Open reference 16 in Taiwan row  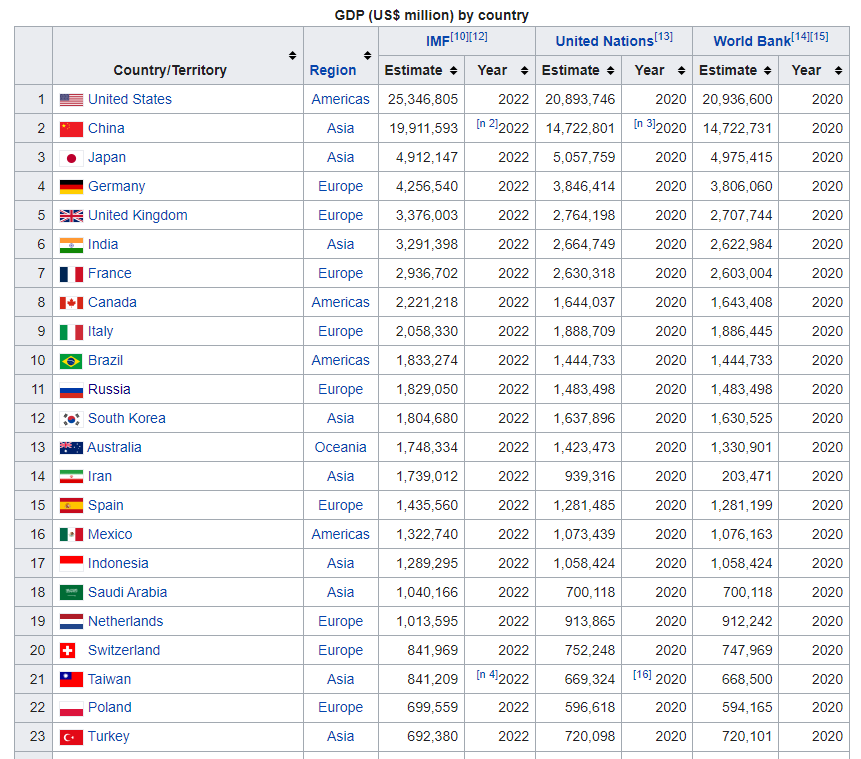point(642,675)
